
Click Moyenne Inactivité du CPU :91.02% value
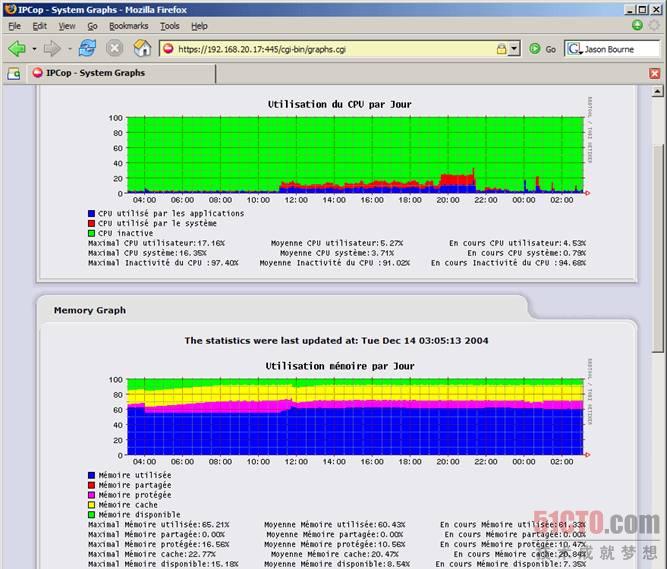(x=335, y=263)
